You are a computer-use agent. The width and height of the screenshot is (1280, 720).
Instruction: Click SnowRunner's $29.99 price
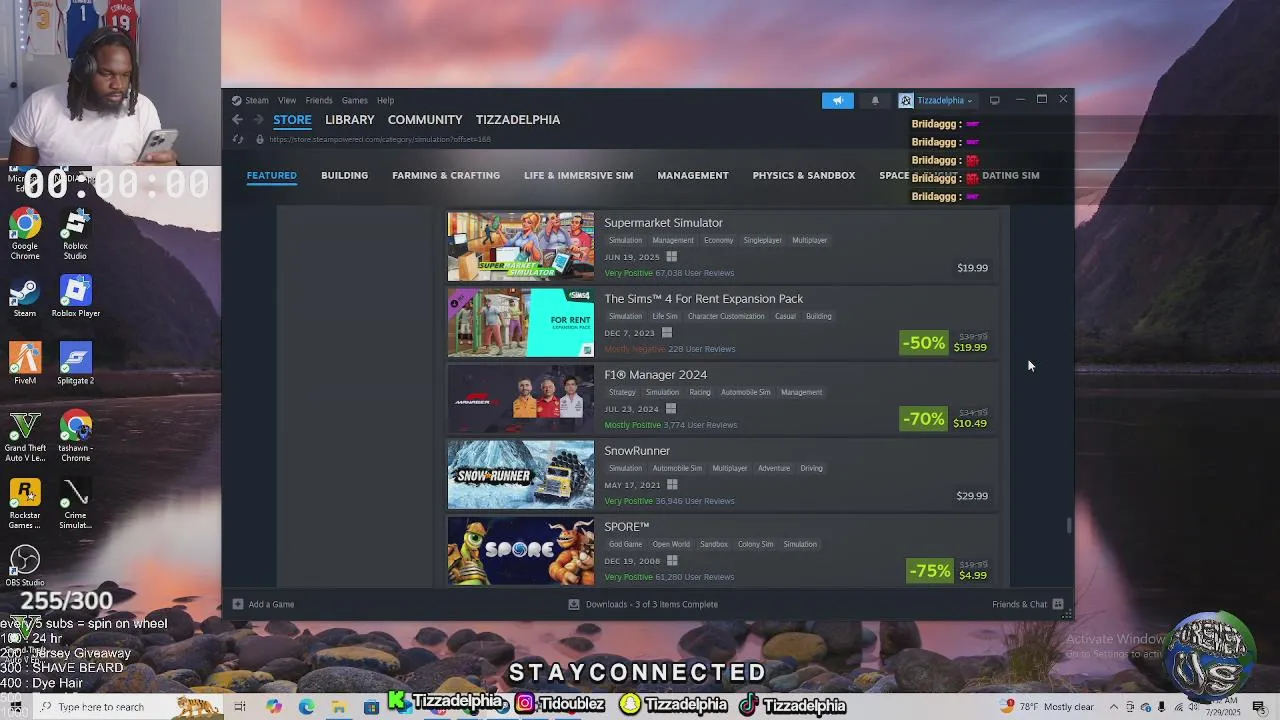pos(972,496)
